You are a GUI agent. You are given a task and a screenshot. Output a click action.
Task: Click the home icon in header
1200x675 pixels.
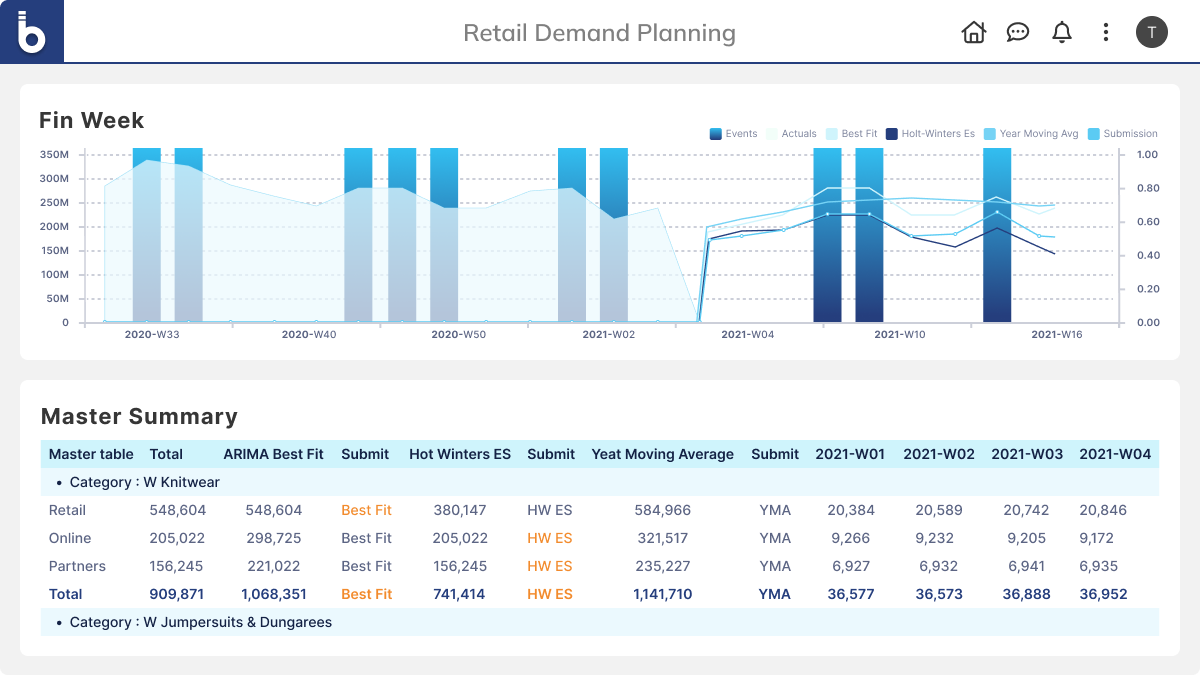(973, 32)
